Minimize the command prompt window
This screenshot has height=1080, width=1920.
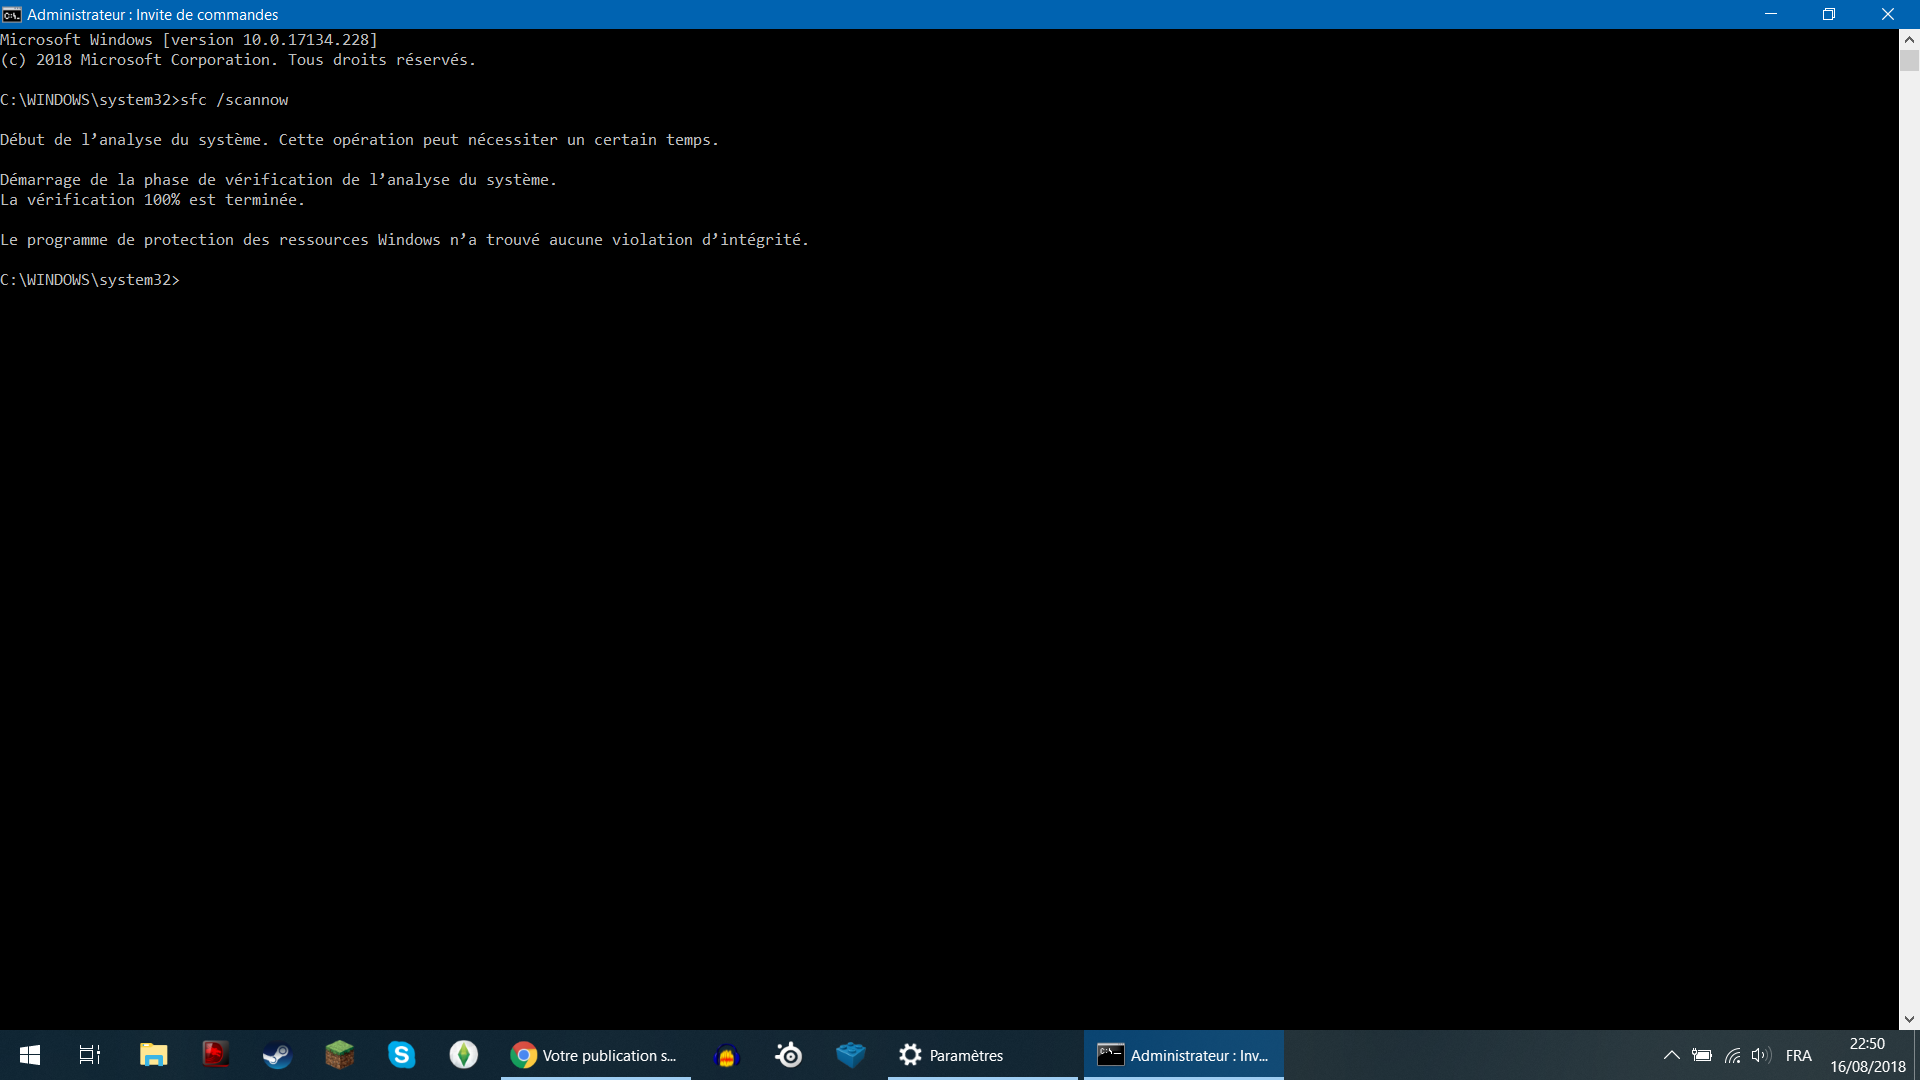pos(1771,14)
